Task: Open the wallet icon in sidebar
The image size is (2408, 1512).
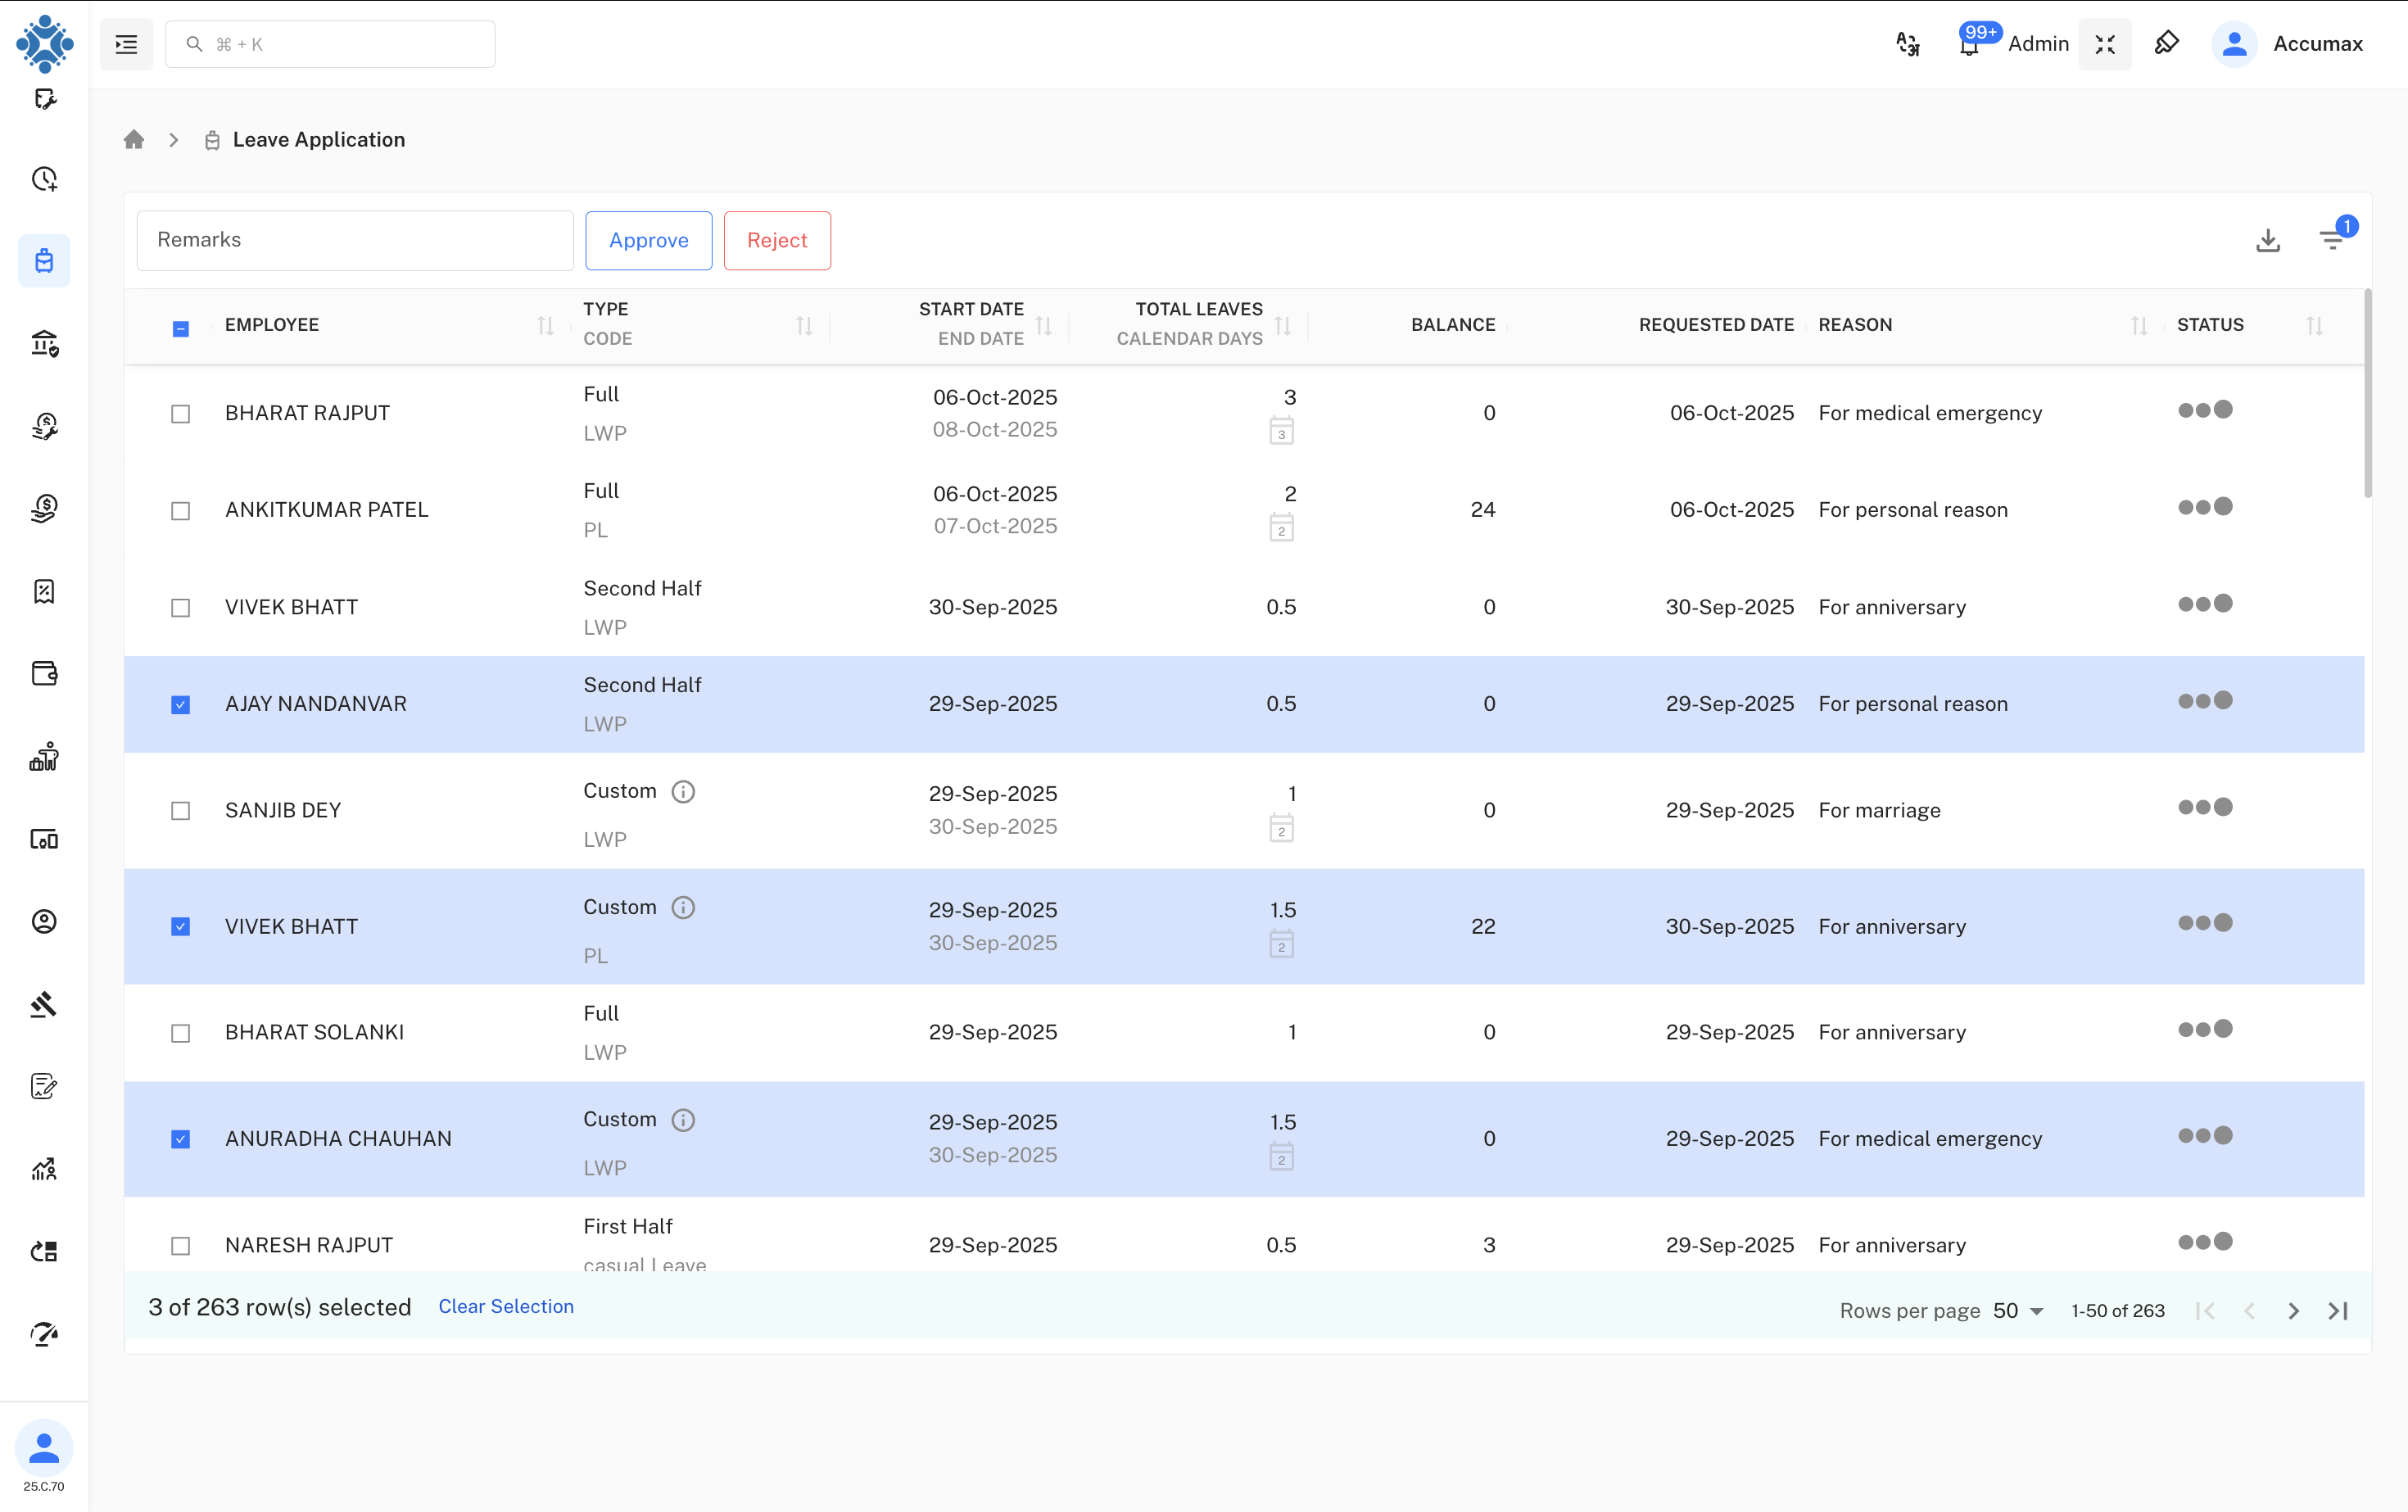Action: coord(44,674)
